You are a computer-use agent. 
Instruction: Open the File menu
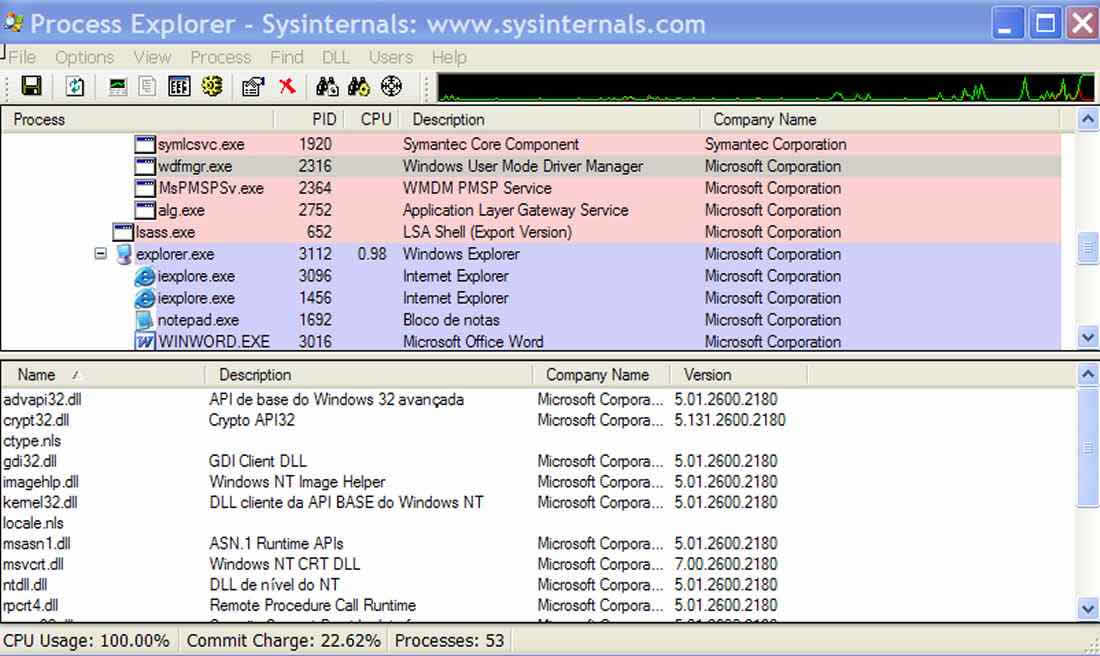coord(22,57)
